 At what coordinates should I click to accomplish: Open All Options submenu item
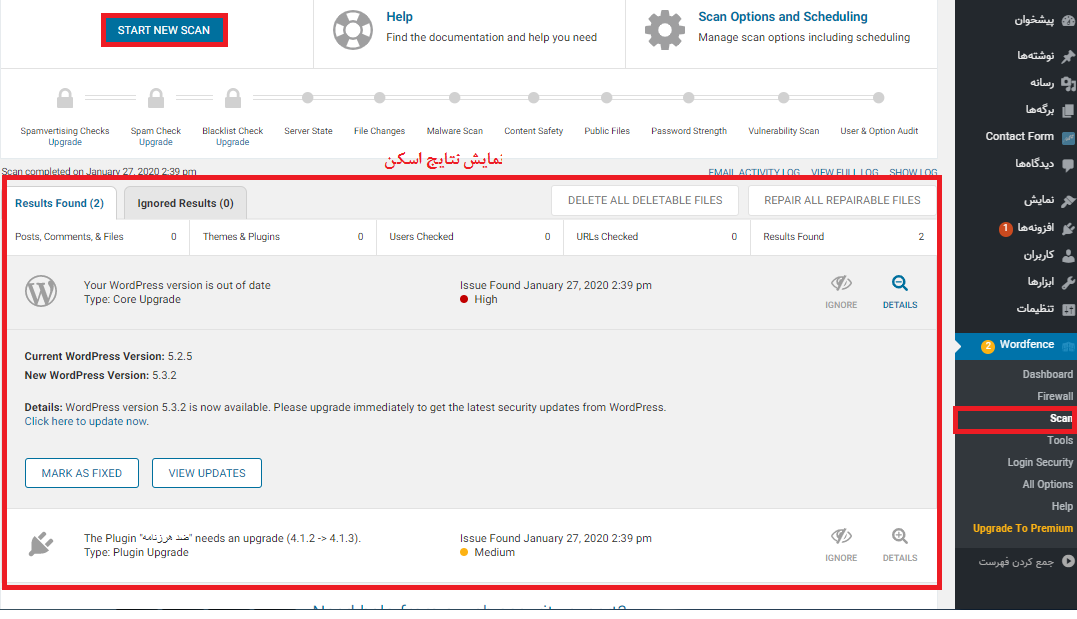pyautogui.click(x=1047, y=484)
